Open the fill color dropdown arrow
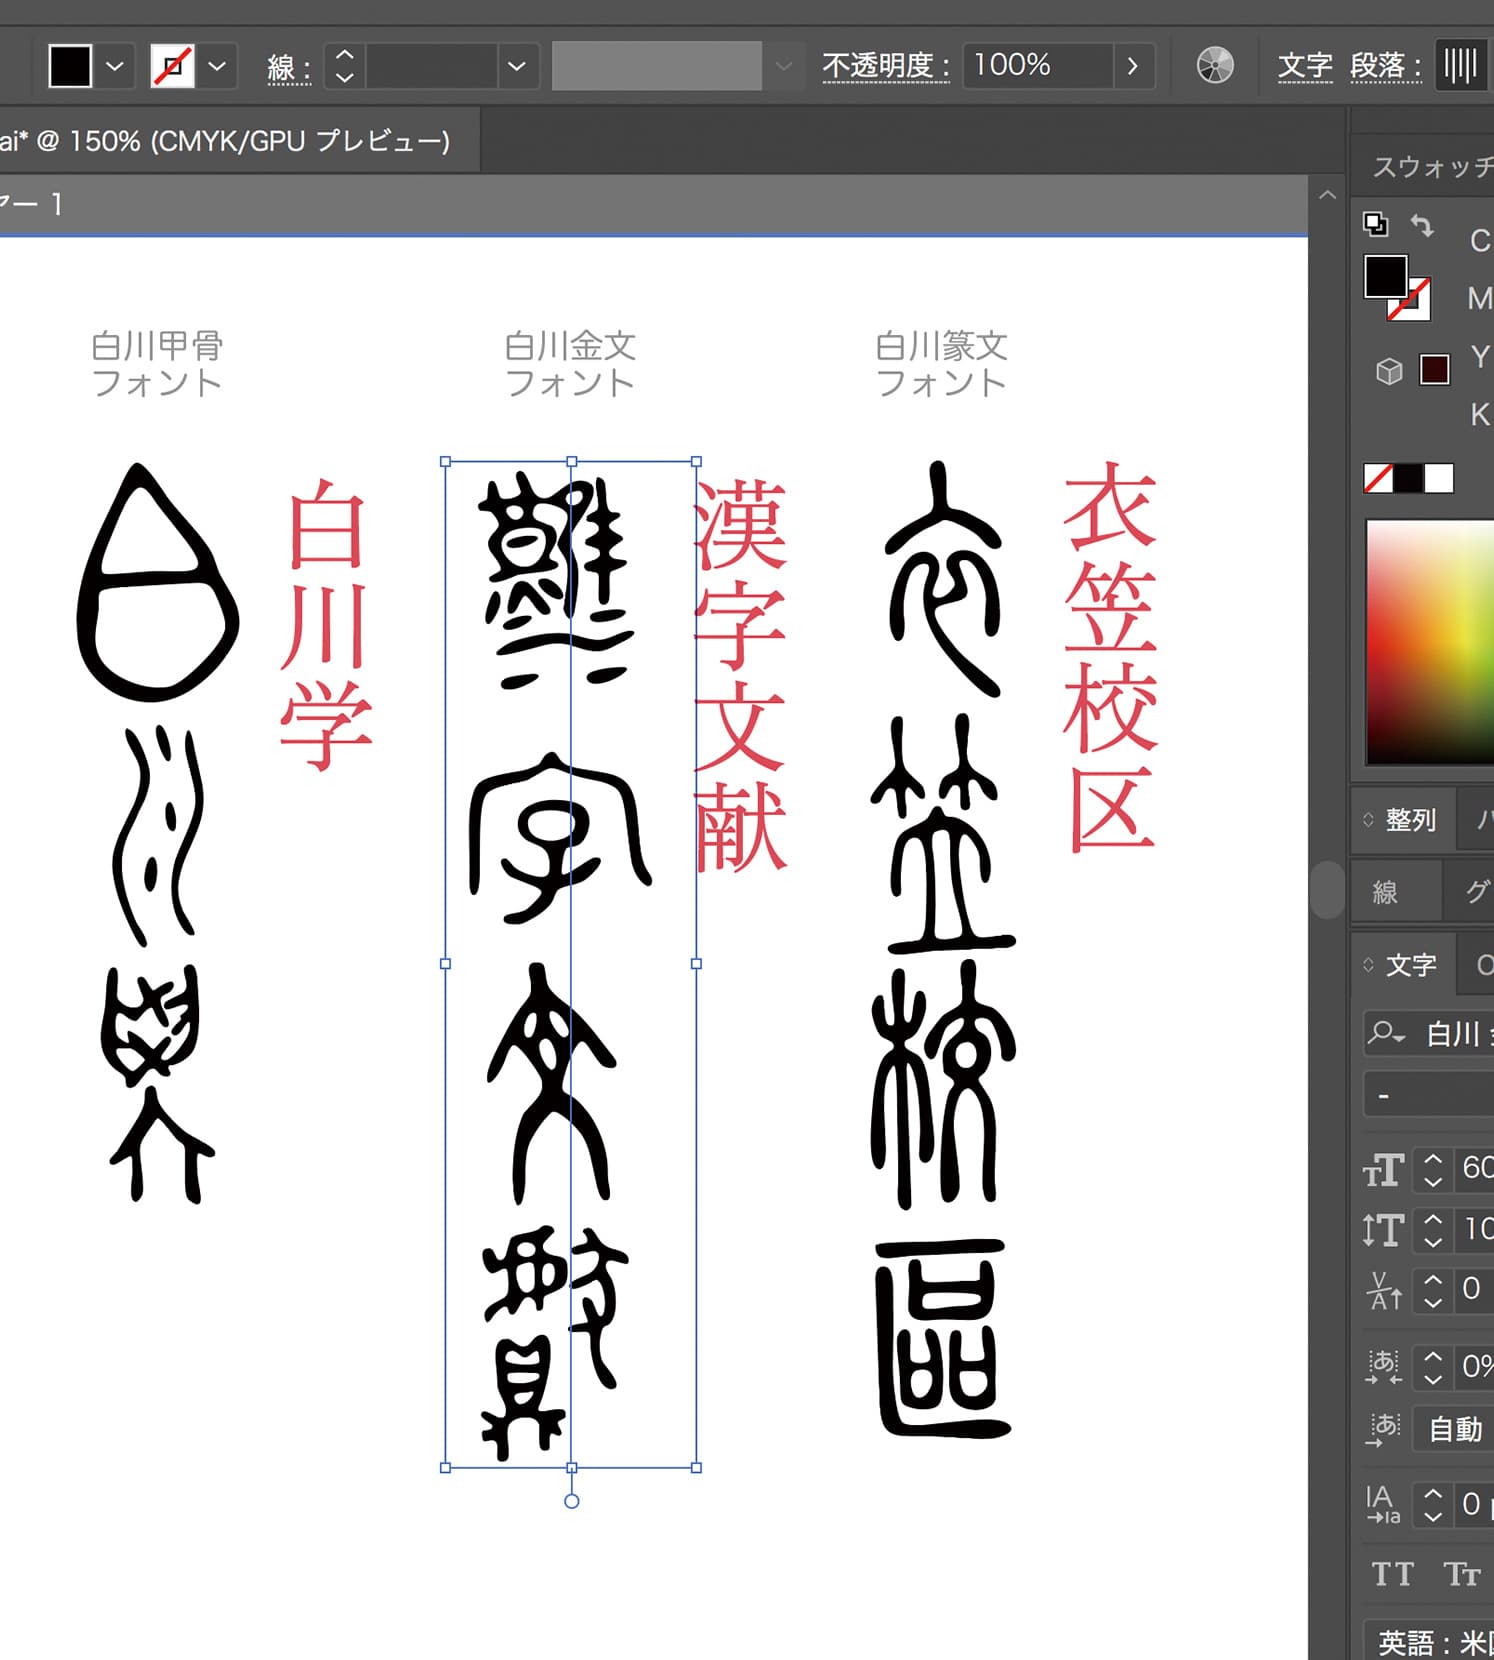This screenshot has width=1494, height=1660. tap(115, 67)
